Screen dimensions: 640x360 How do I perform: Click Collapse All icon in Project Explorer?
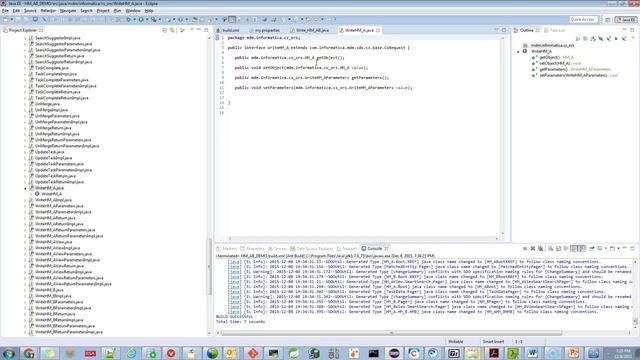(164, 30)
